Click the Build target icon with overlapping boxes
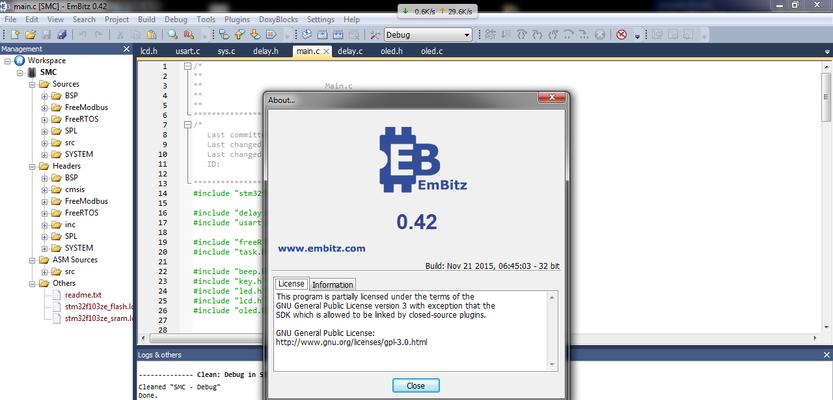The image size is (833, 400). (x=225, y=35)
